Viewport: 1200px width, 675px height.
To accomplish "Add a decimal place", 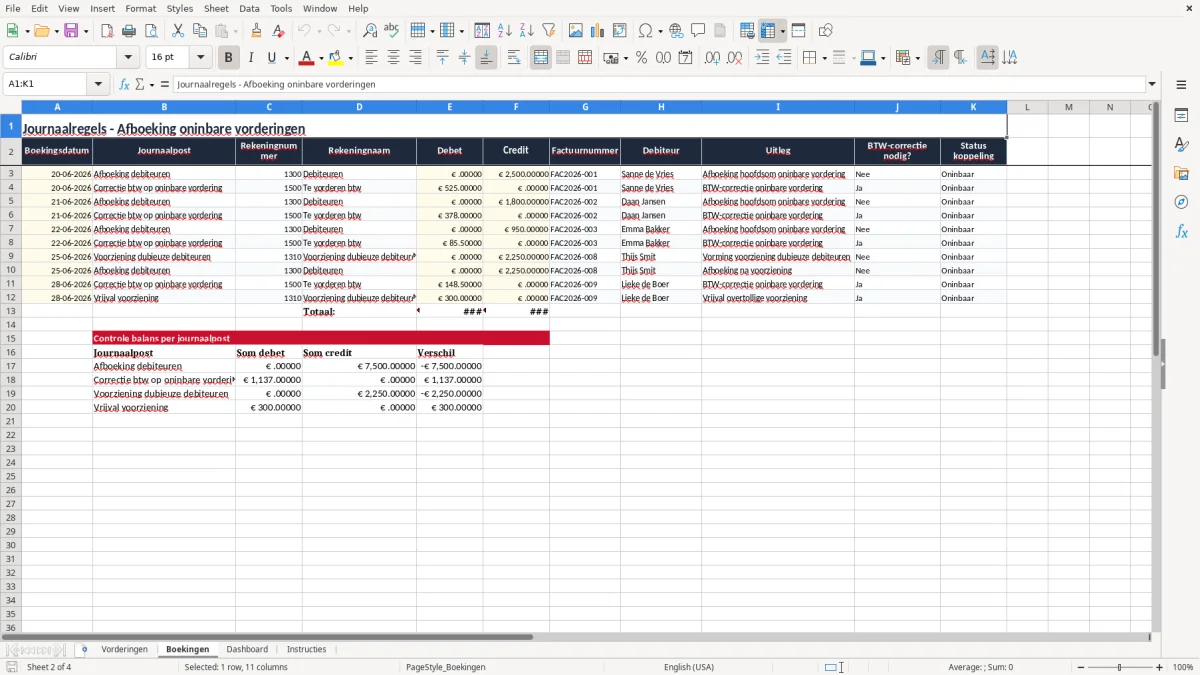I will 713,58.
